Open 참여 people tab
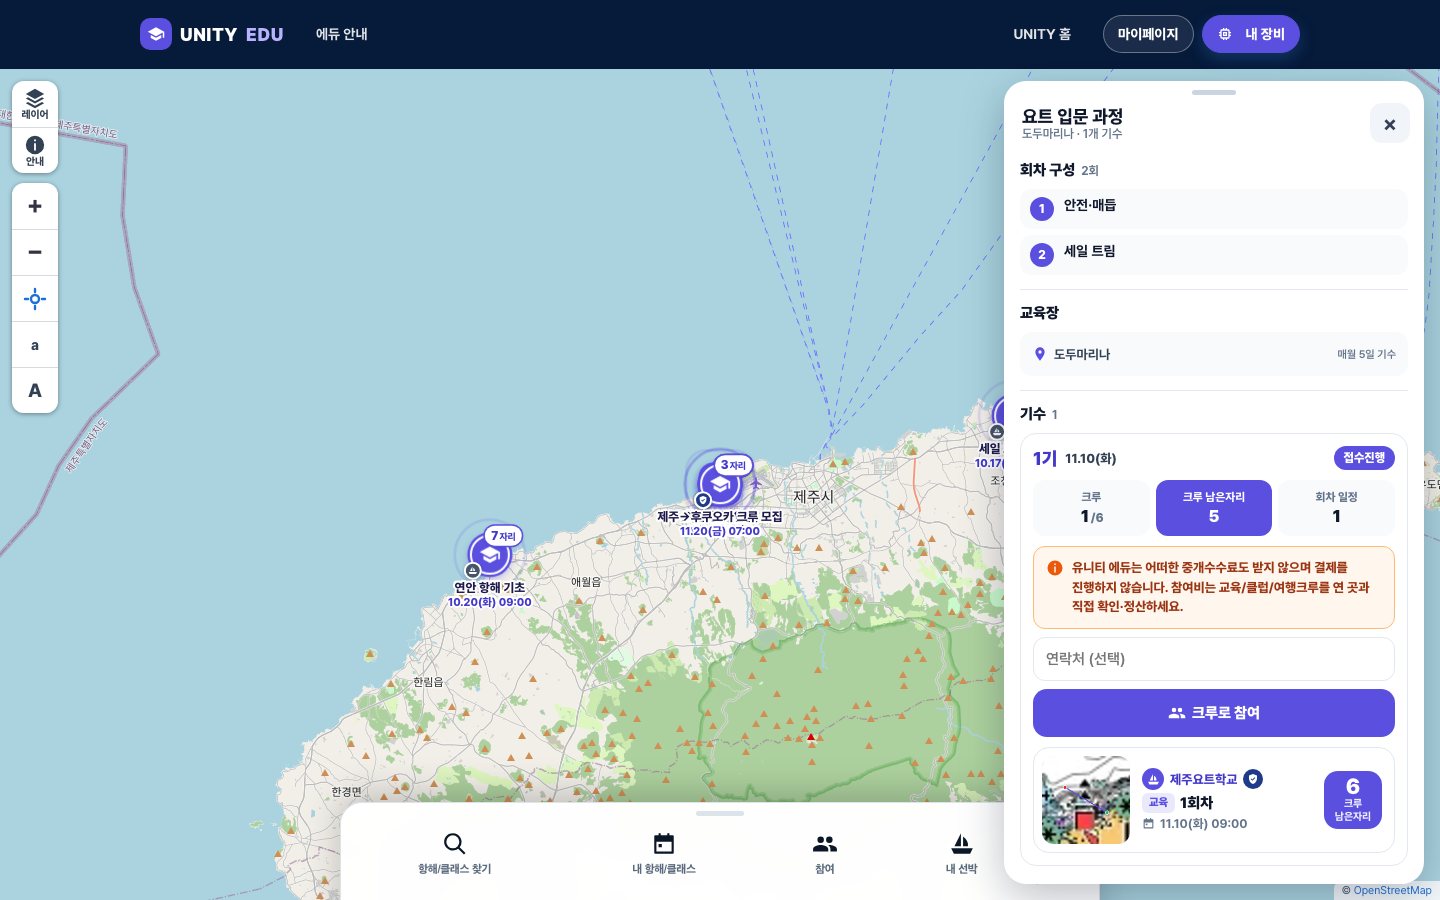The height and width of the screenshot is (900, 1440). click(825, 853)
